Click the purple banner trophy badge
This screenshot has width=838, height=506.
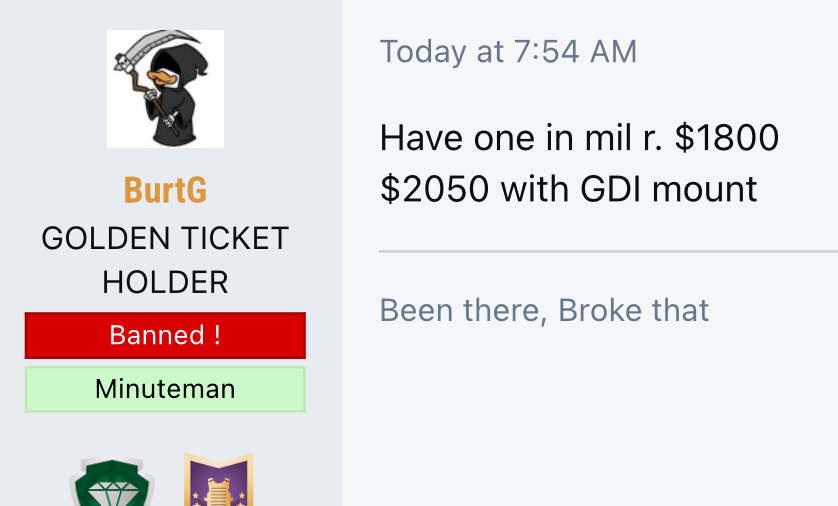click(219, 480)
